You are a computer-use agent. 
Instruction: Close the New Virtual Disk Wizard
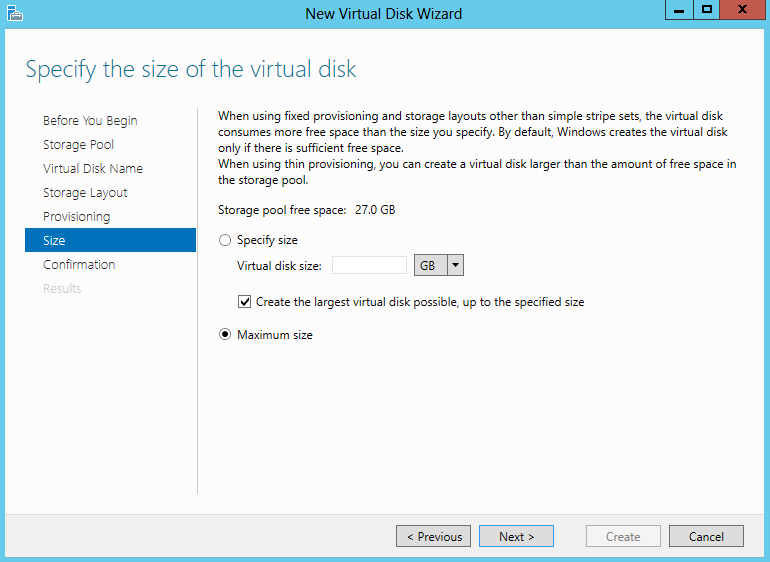click(742, 10)
